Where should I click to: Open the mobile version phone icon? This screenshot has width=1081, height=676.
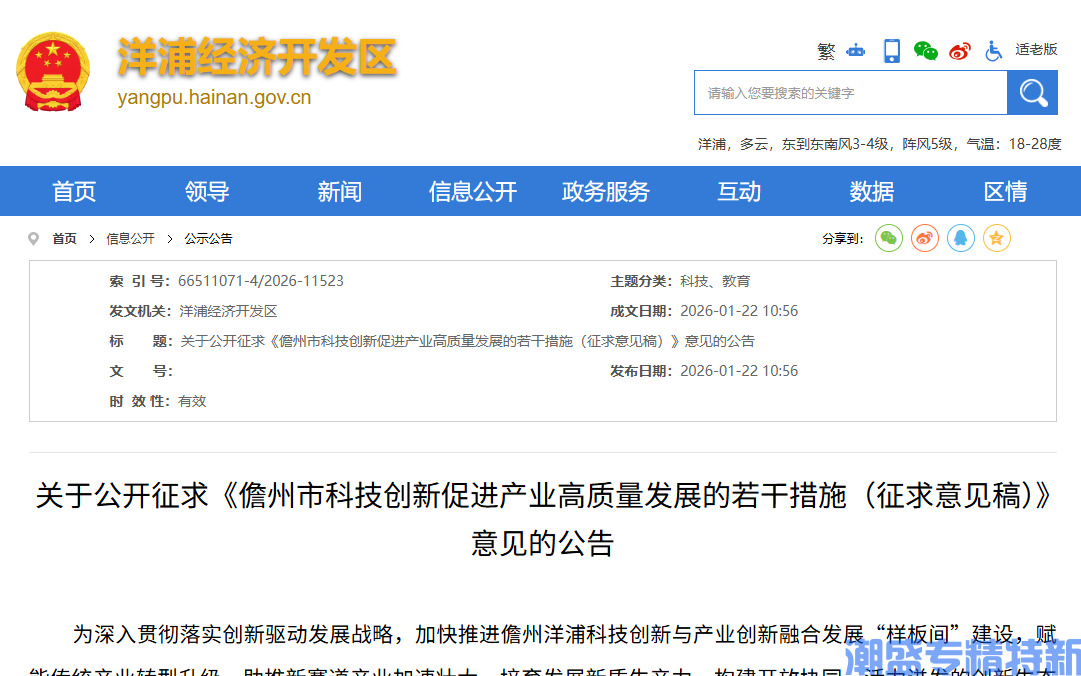(x=890, y=50)
